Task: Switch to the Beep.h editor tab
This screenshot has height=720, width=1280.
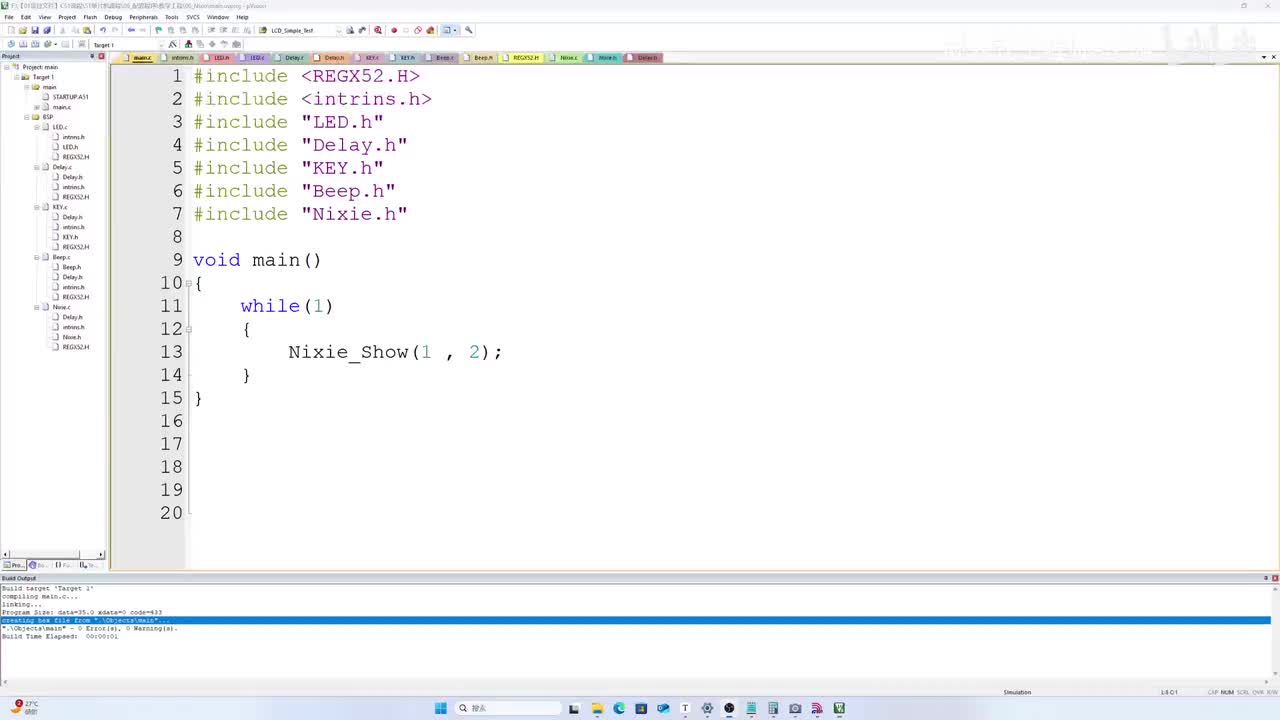Action: (x=482, y=58)
